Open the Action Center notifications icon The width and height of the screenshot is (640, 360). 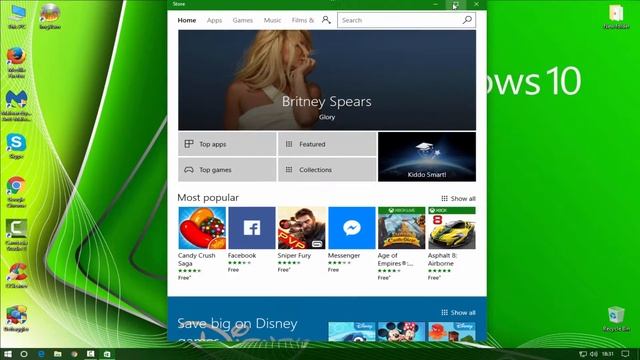(x=625, y=354)
